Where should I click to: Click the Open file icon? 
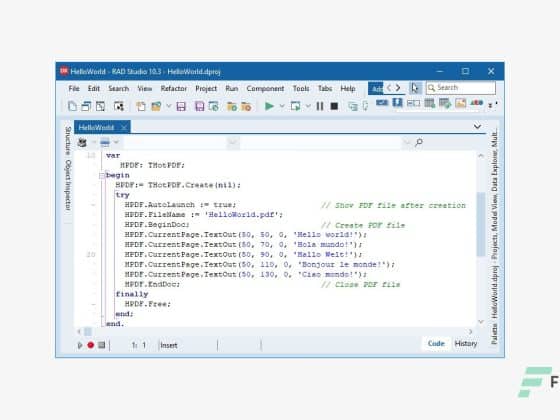coord(141,106)
